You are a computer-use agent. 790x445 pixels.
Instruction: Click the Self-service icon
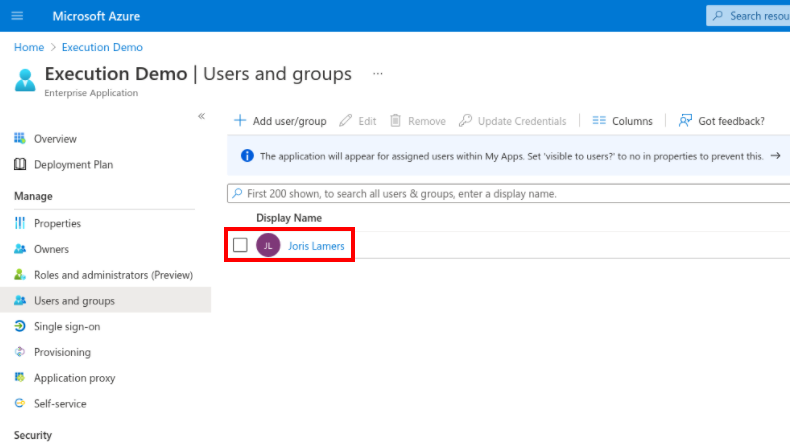coord(20,403)
